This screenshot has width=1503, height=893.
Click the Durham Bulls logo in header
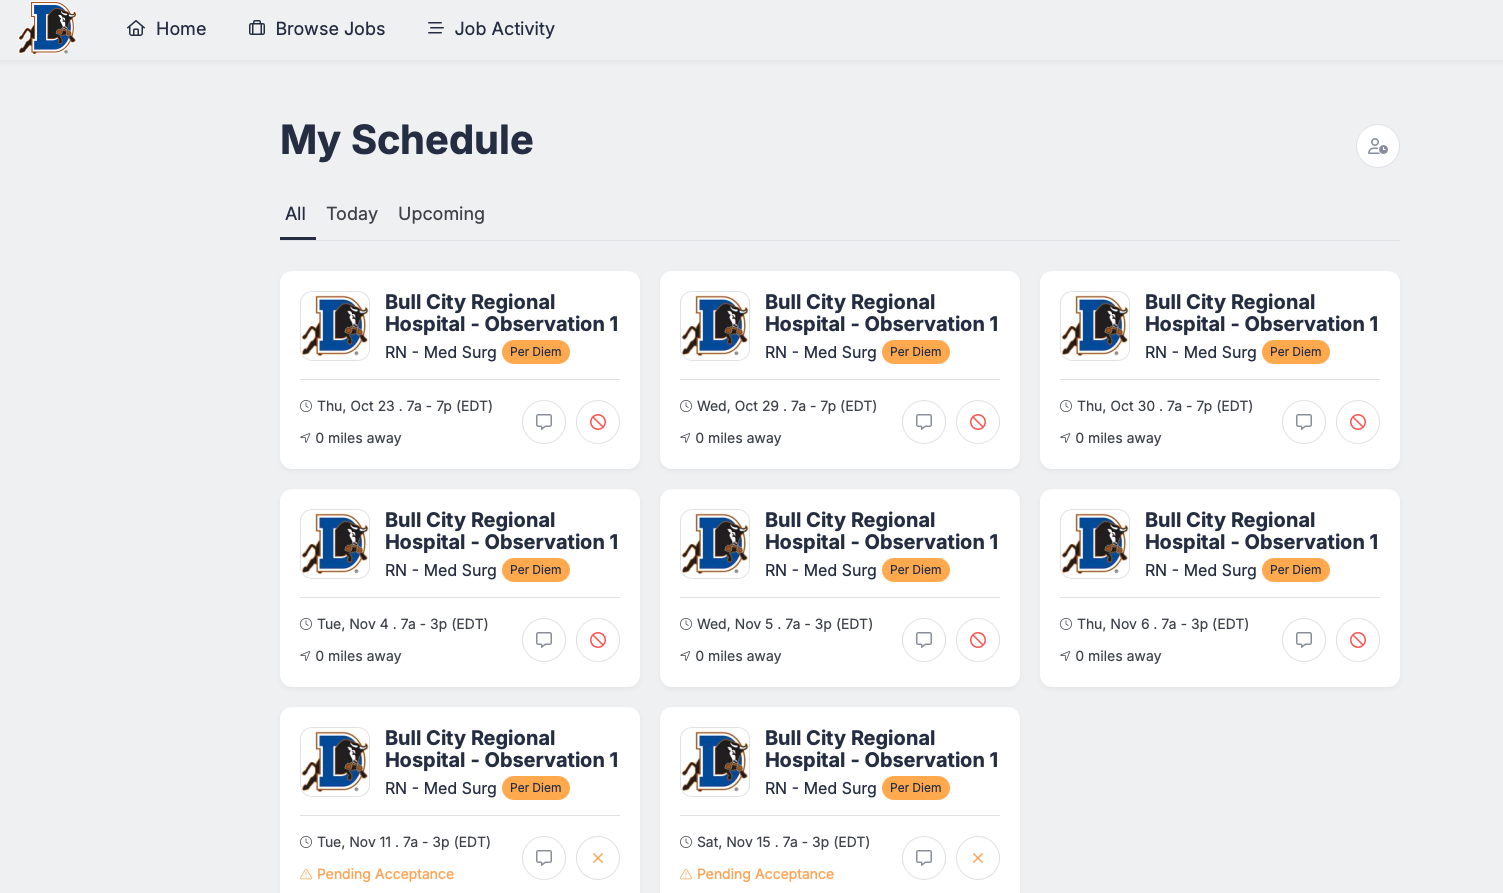pyautogui.click(x=48, y=28)
